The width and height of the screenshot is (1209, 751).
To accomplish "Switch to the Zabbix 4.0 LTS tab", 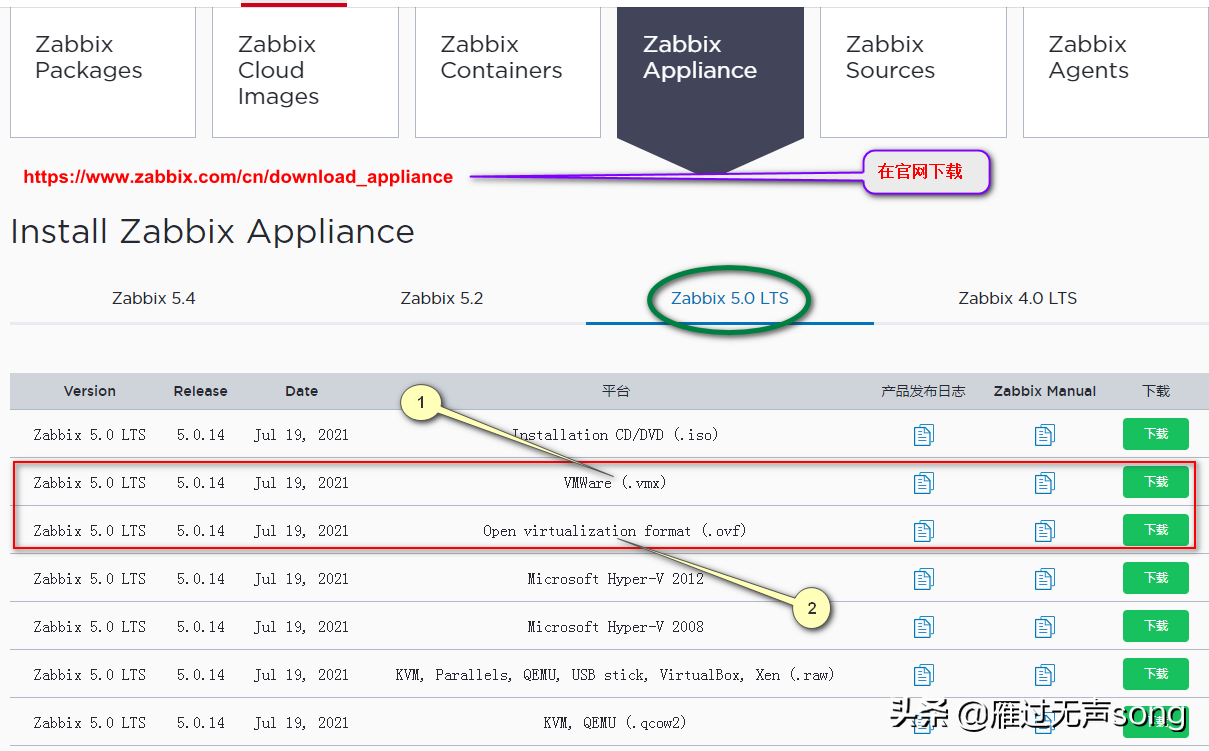I will 1018,298.
